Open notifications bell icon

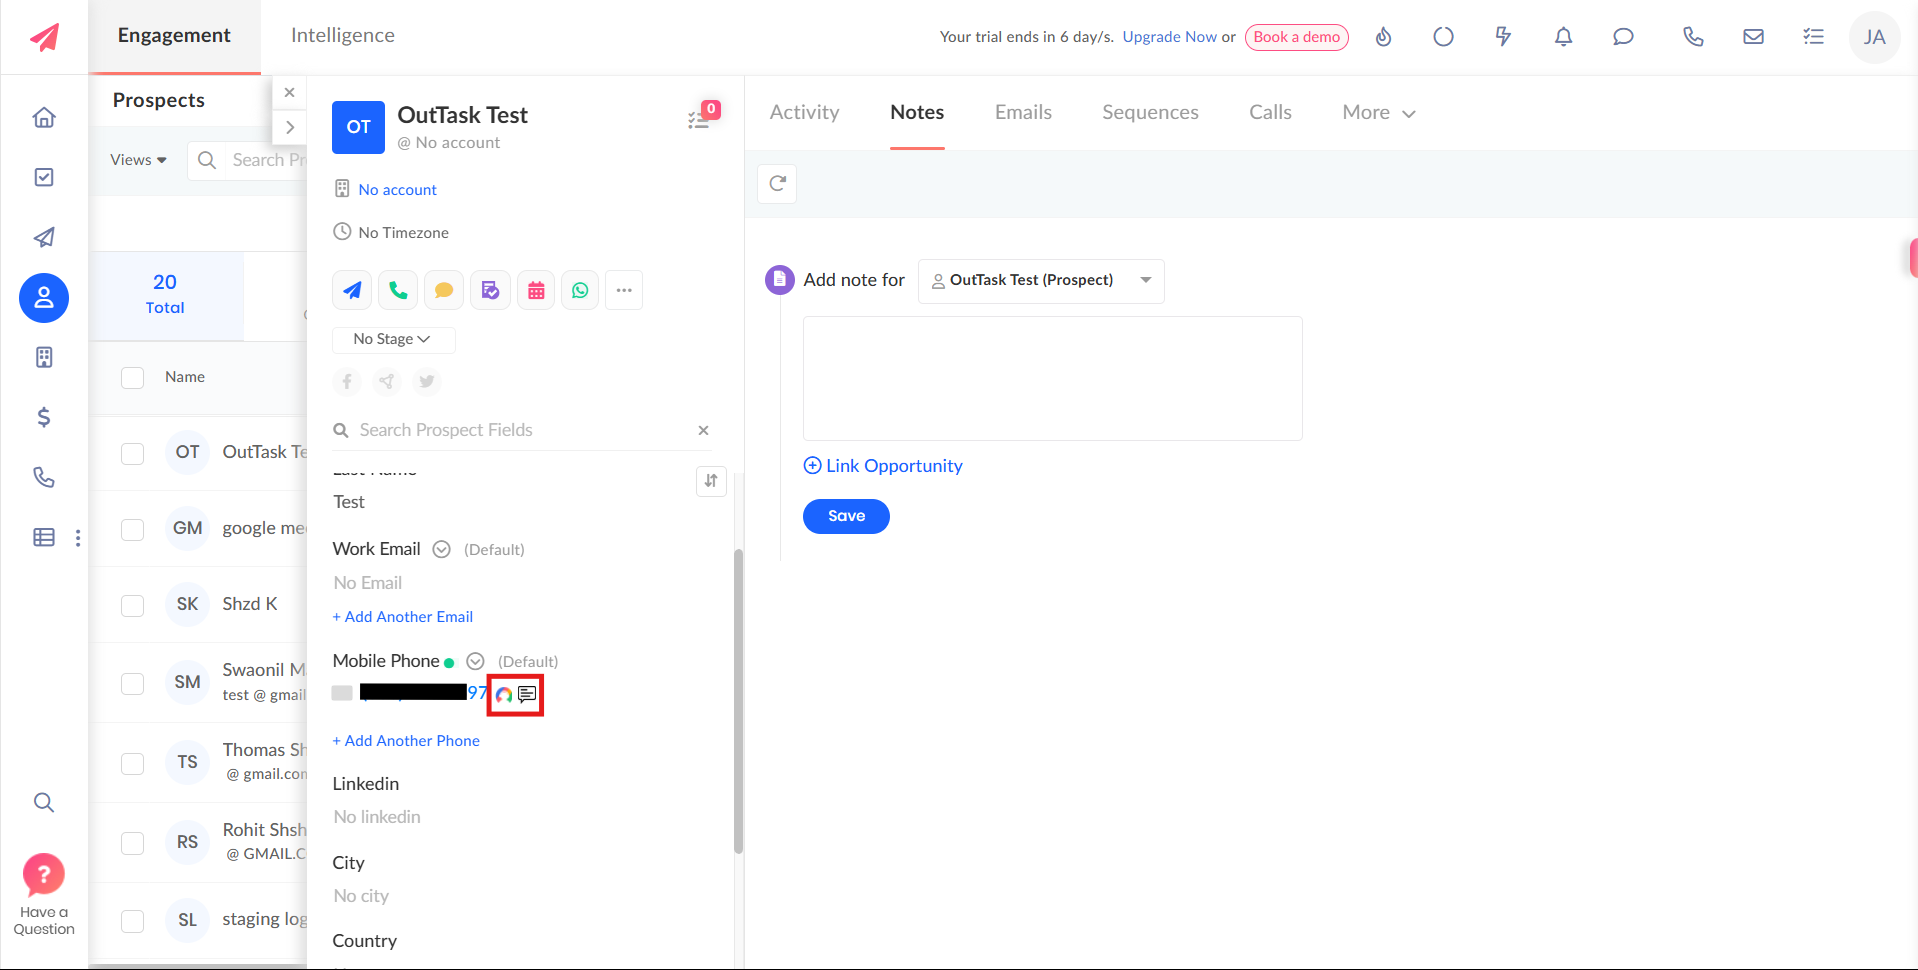click(x=1563, y=37)
